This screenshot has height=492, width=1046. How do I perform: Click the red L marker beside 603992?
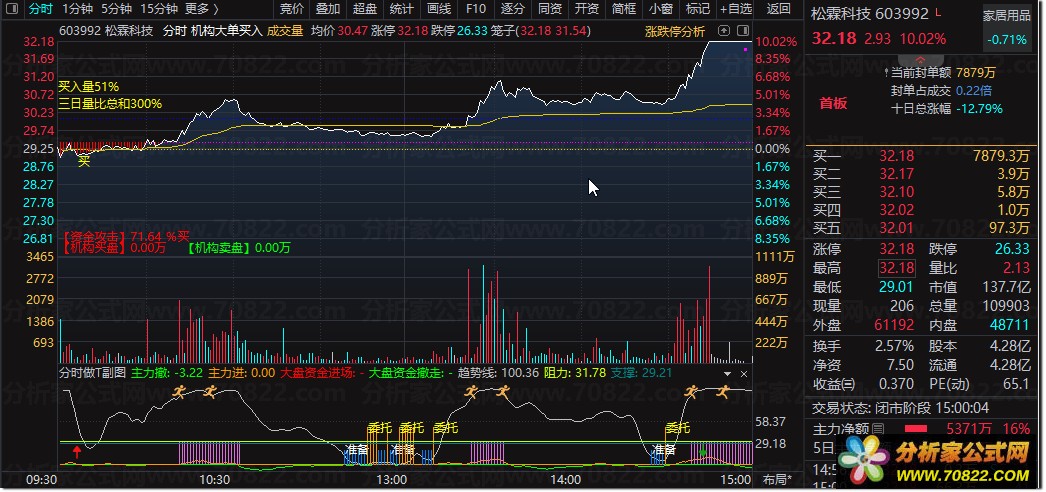tap(939, 12)
